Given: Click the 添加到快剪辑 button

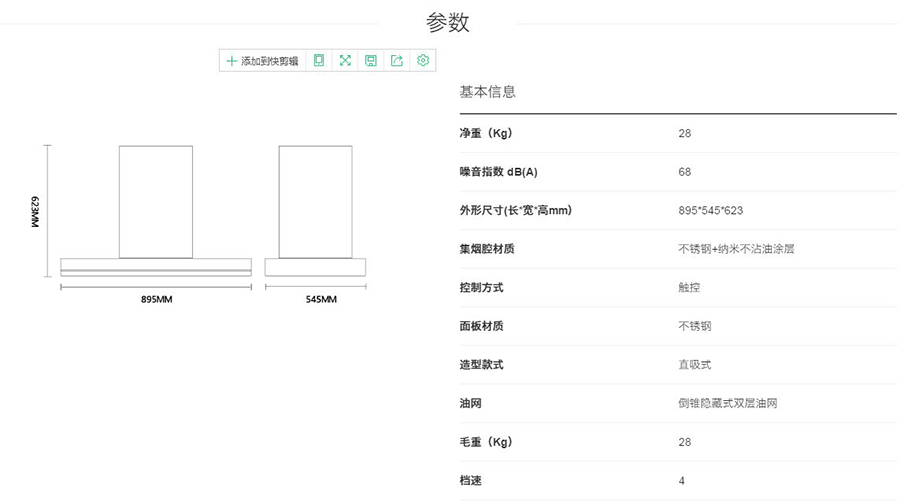Looking at the screenshot, I should (262, 61).
